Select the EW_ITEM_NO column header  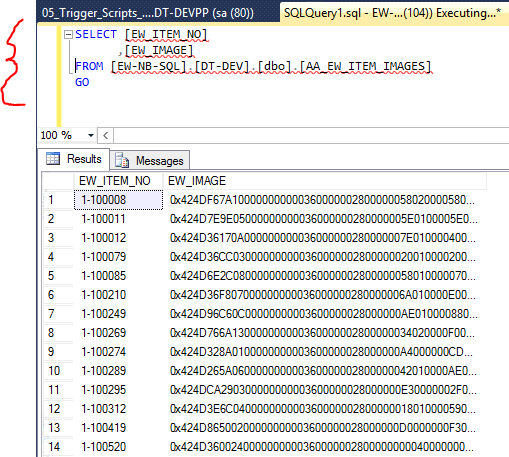pos(118,181)
